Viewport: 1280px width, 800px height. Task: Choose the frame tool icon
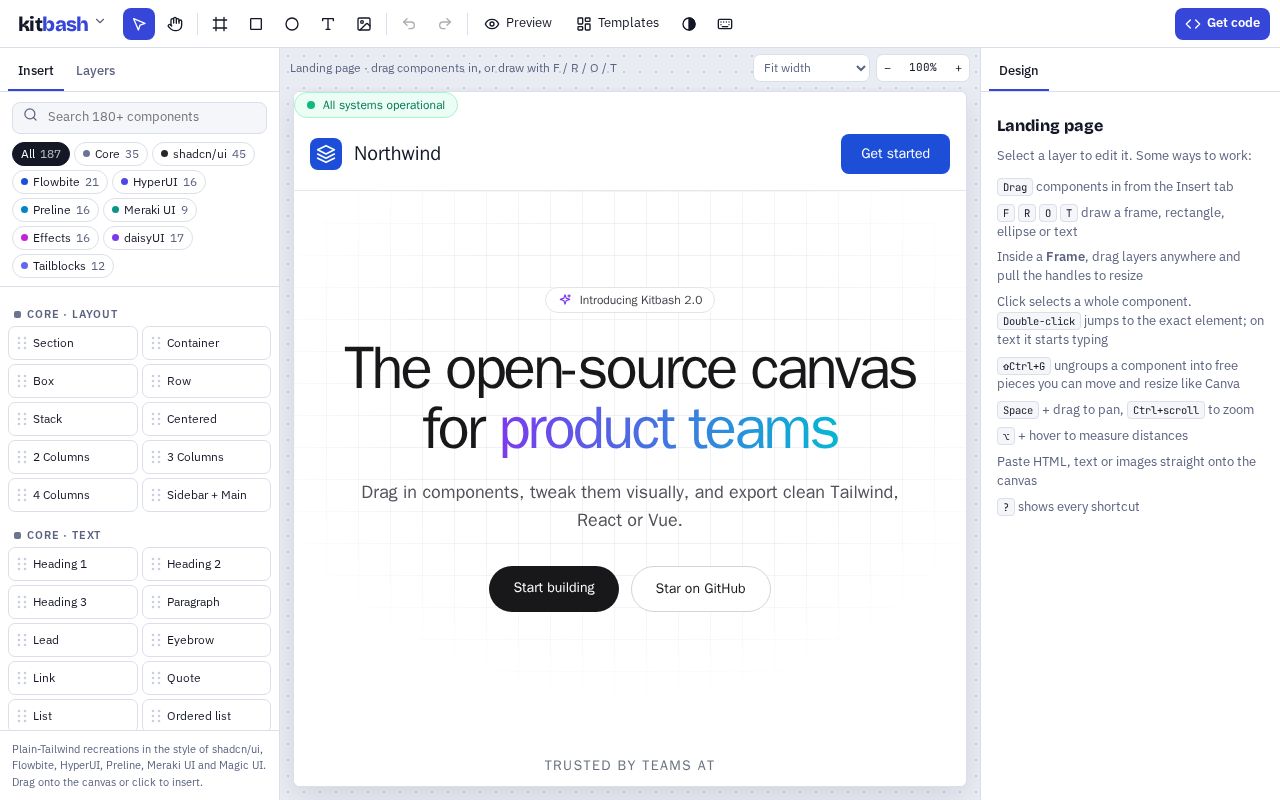(x=220, y=24)
